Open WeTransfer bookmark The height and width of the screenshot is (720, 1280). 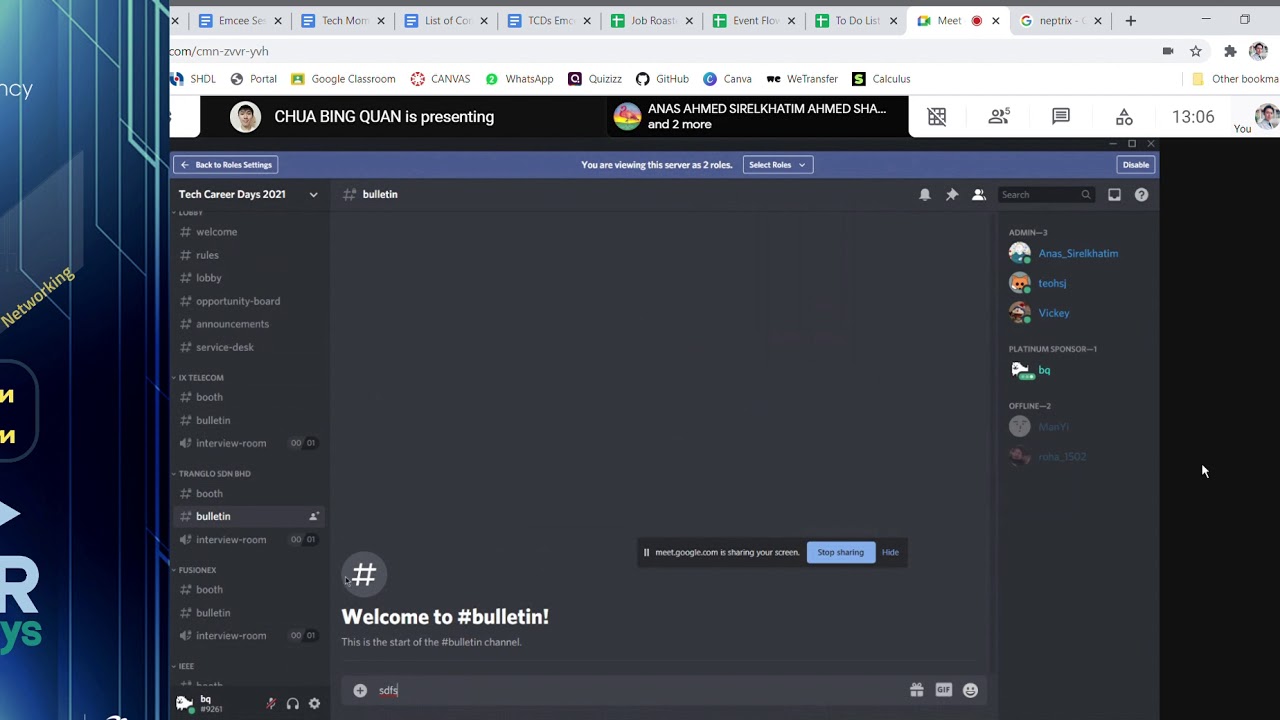pyautogui.click(x=802, y=79)
